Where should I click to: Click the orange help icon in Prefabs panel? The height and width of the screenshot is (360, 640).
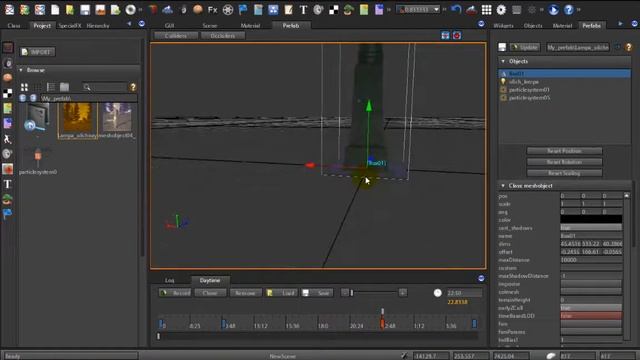(629, 47)
